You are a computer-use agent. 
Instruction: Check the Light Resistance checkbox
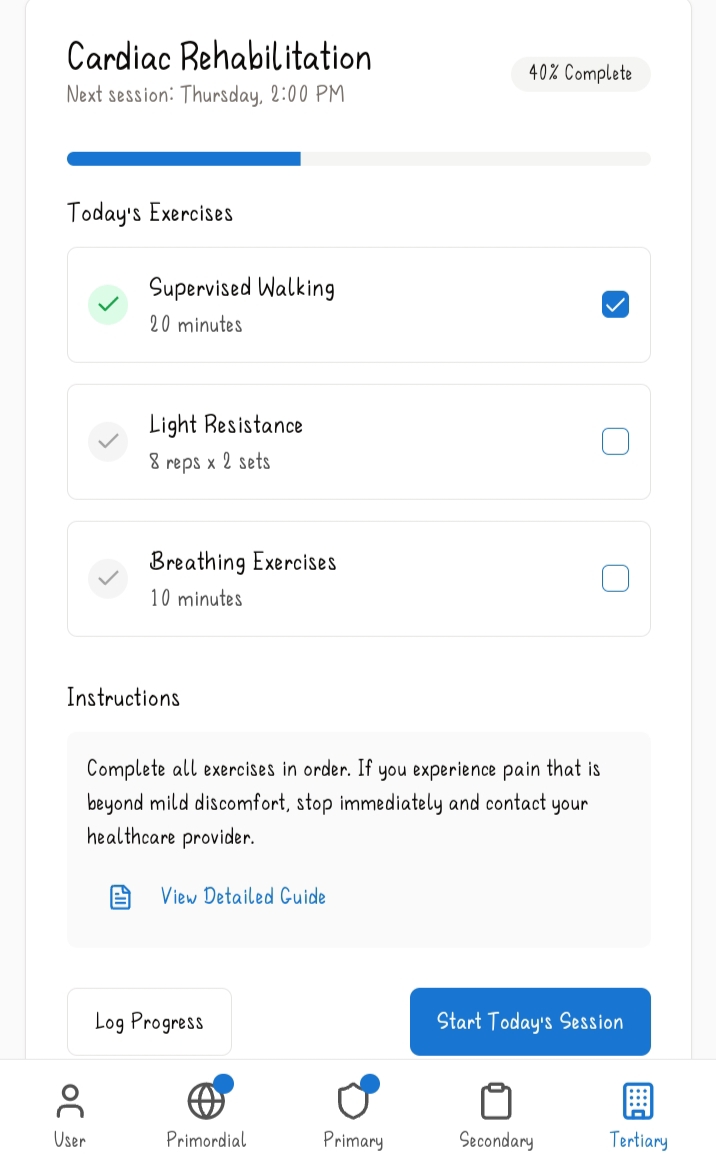[x=615, y=442]
